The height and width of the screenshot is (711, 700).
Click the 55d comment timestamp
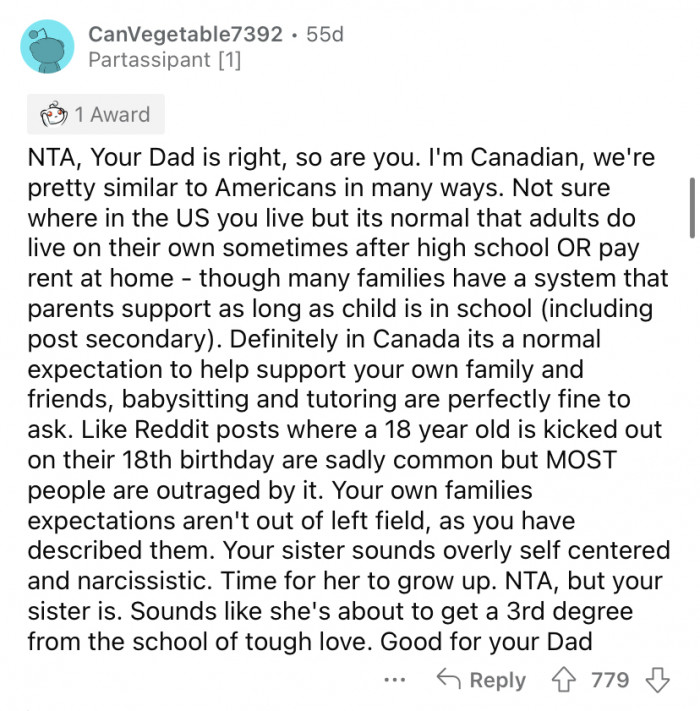(324, 33)
